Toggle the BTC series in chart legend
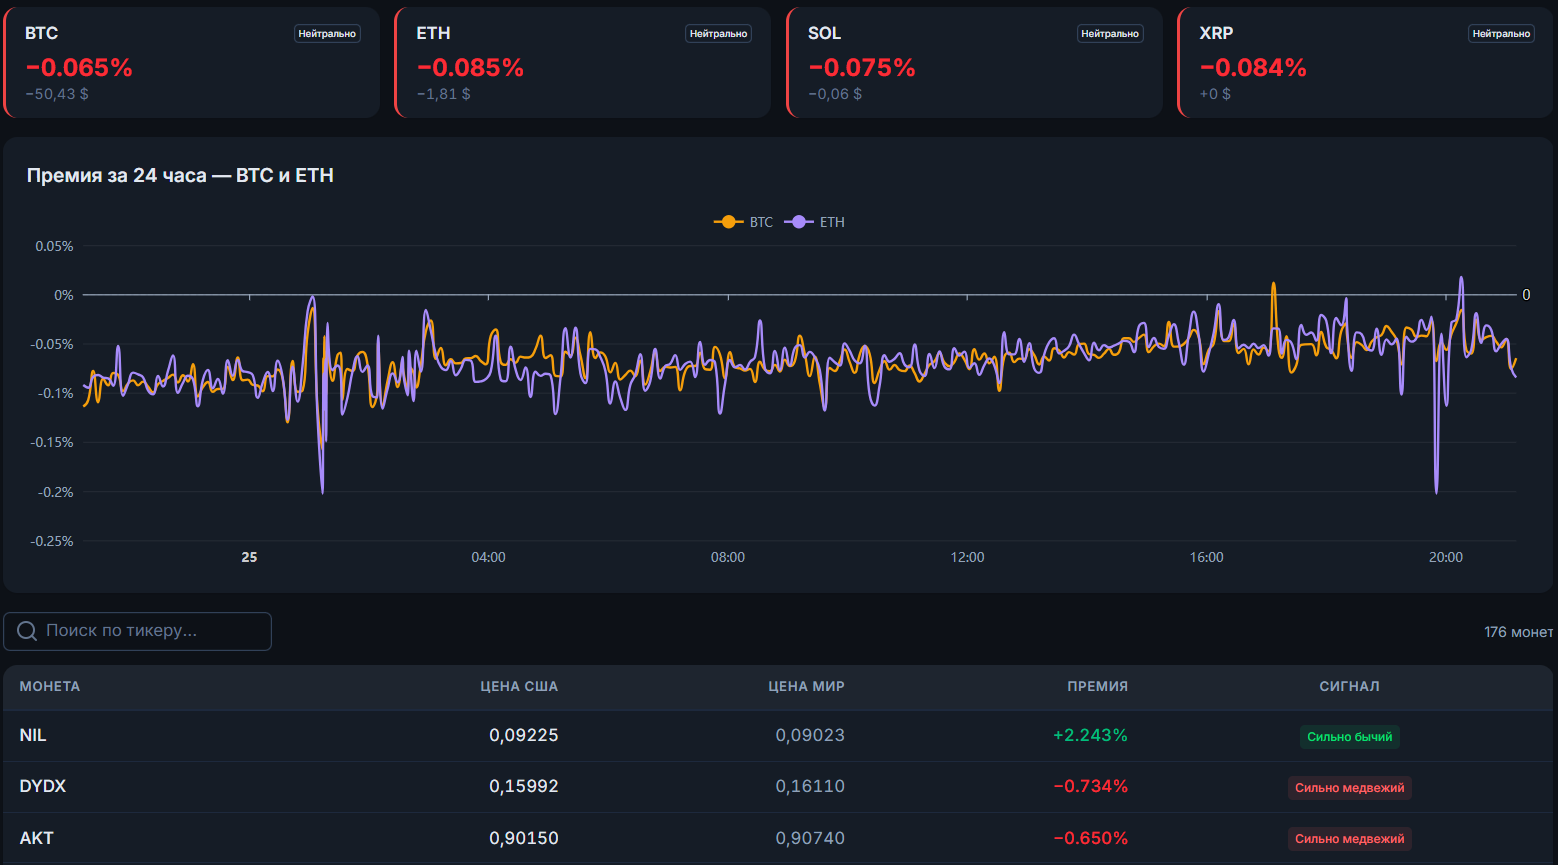 (x=743, y=222)
